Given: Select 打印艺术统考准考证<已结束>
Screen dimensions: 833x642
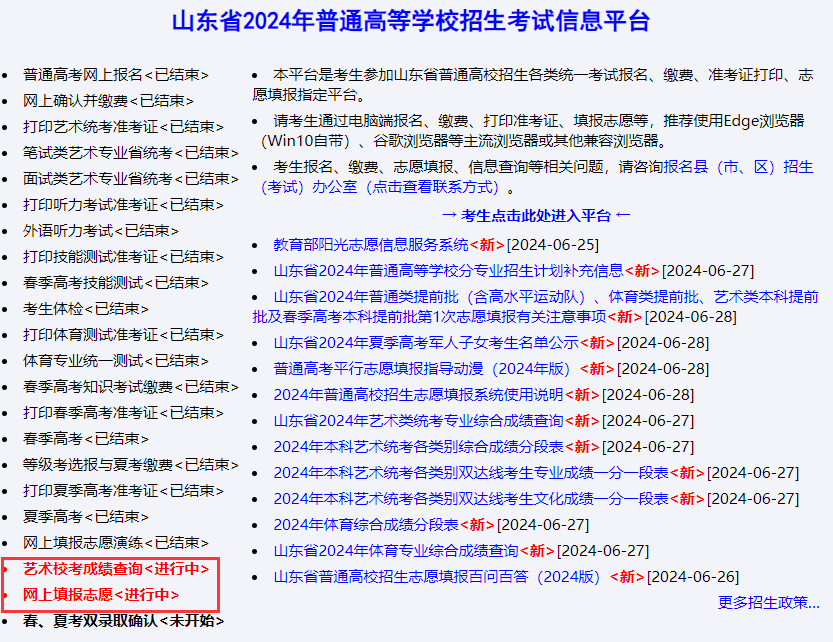Looking at the screenshot, I should pyautogui.click(x=123, y=127).
